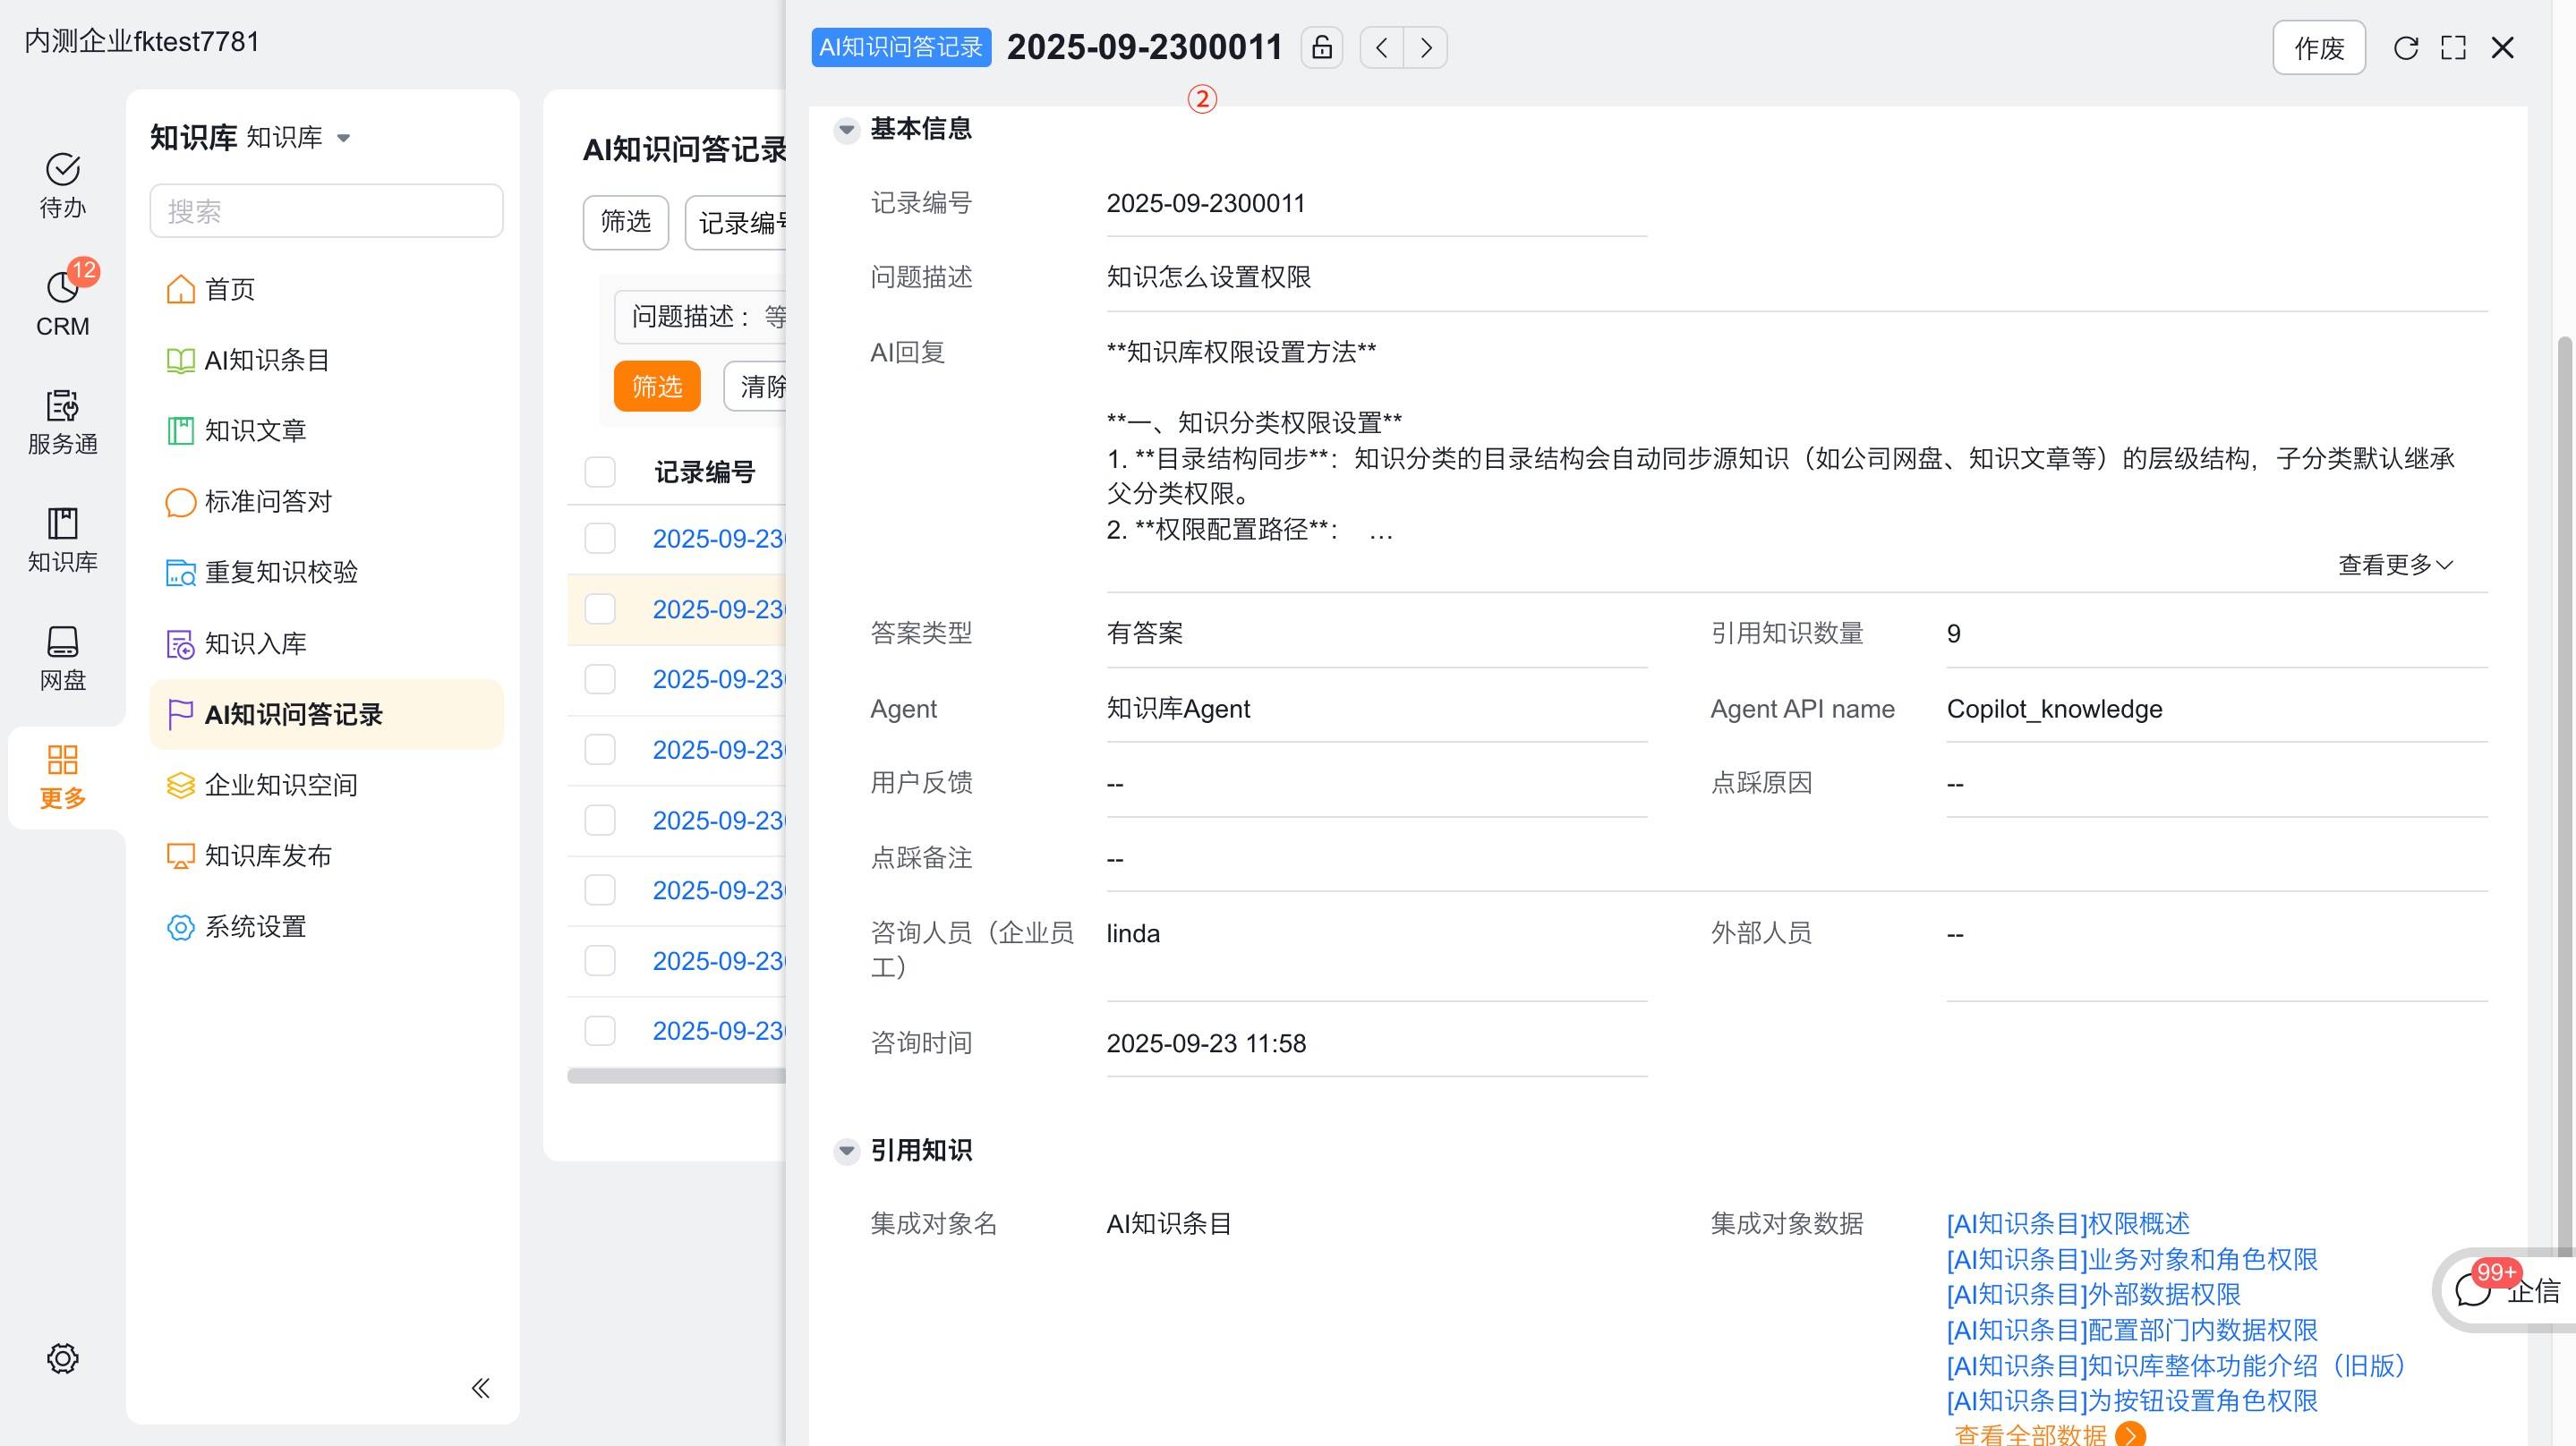Toggle the select-all checkbox in 记录编号 header
The image size is (2576, 1446).
(600, 471)
